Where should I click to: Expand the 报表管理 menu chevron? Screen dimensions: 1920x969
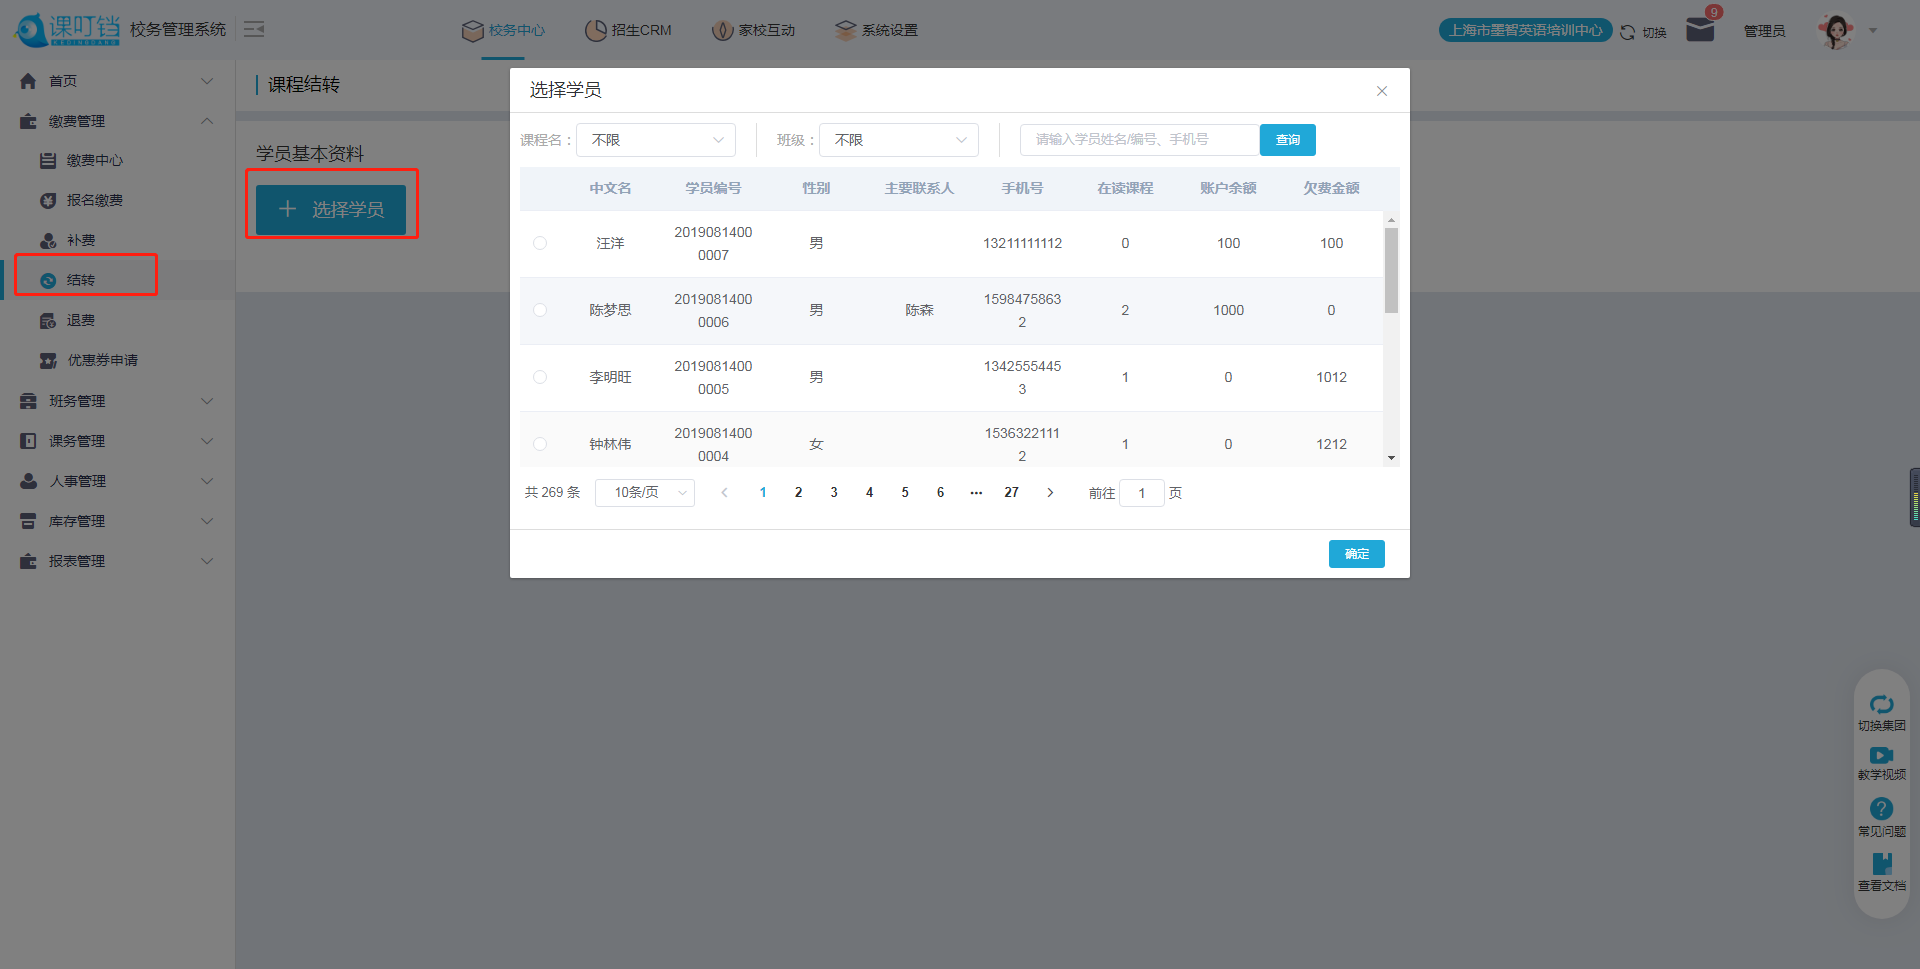[207, 561]
